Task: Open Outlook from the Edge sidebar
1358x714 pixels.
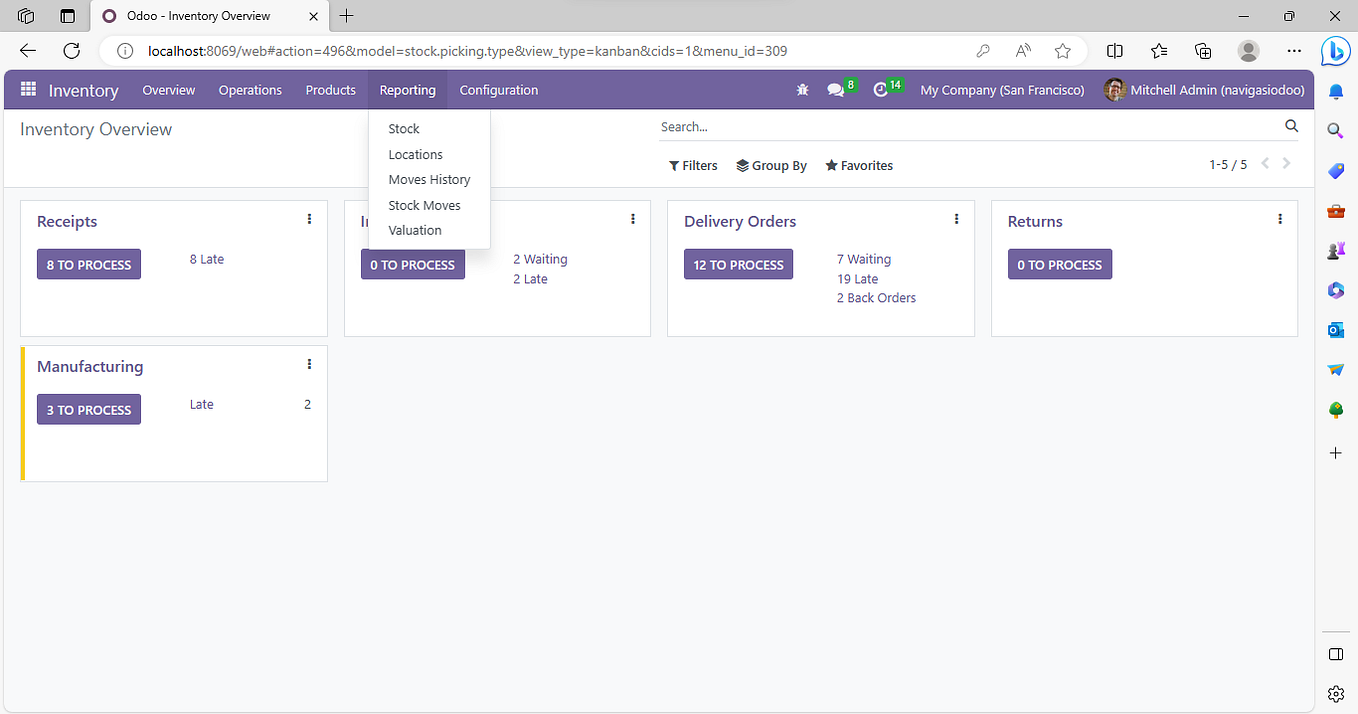Action: click(x=1335, y=329)
